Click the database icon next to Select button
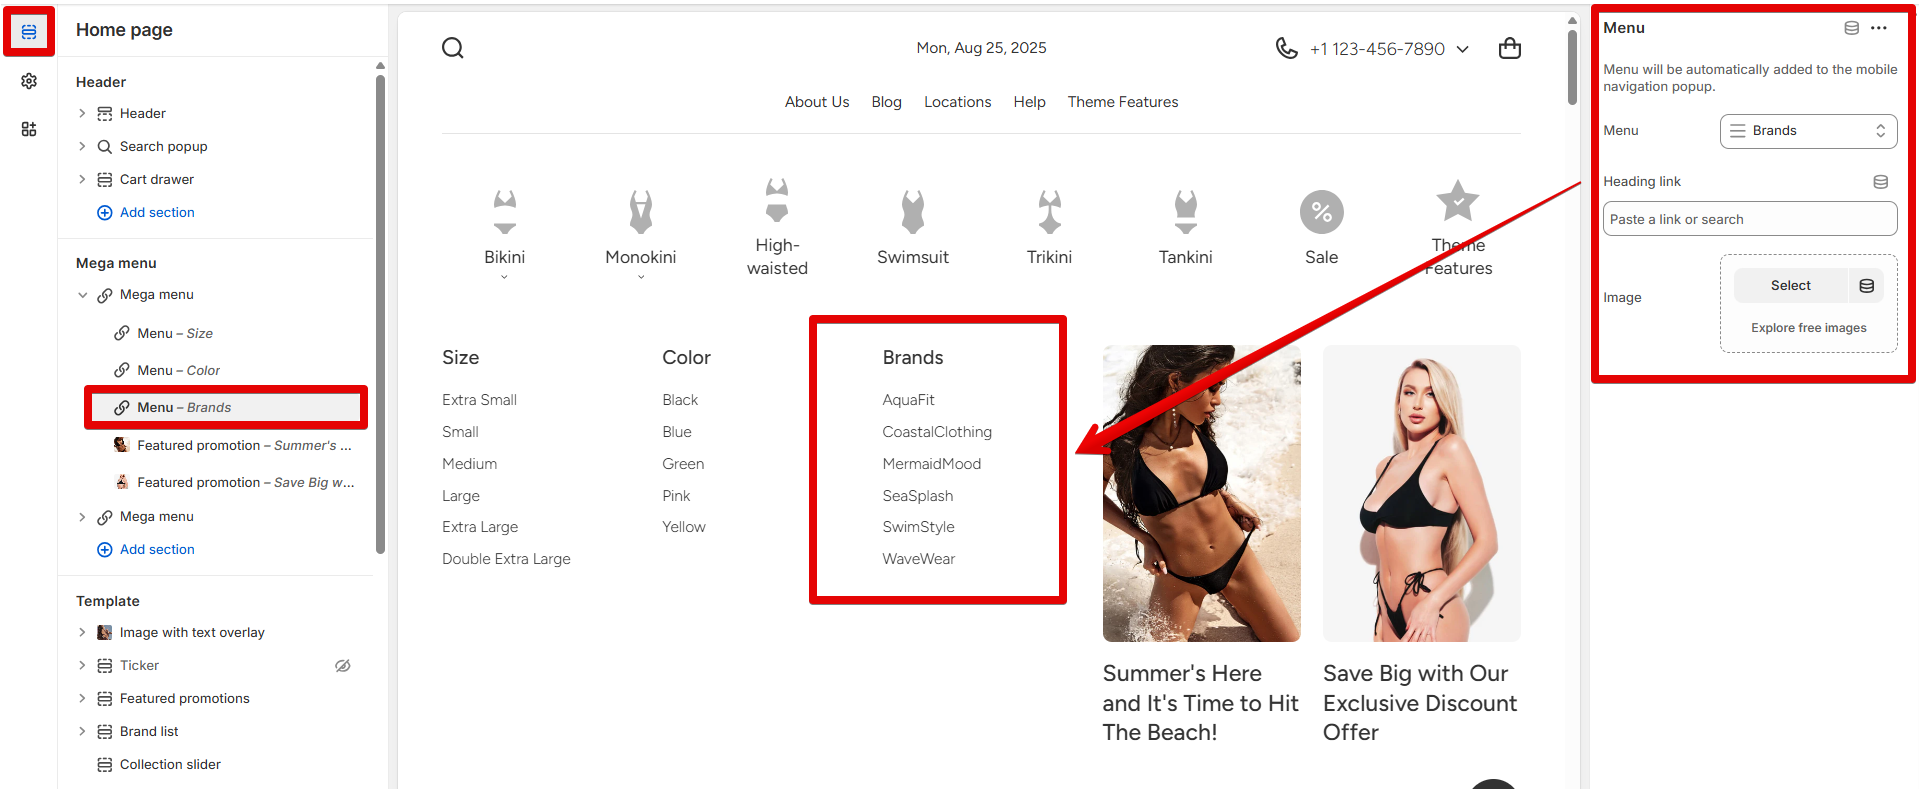 pos(1866,286)
